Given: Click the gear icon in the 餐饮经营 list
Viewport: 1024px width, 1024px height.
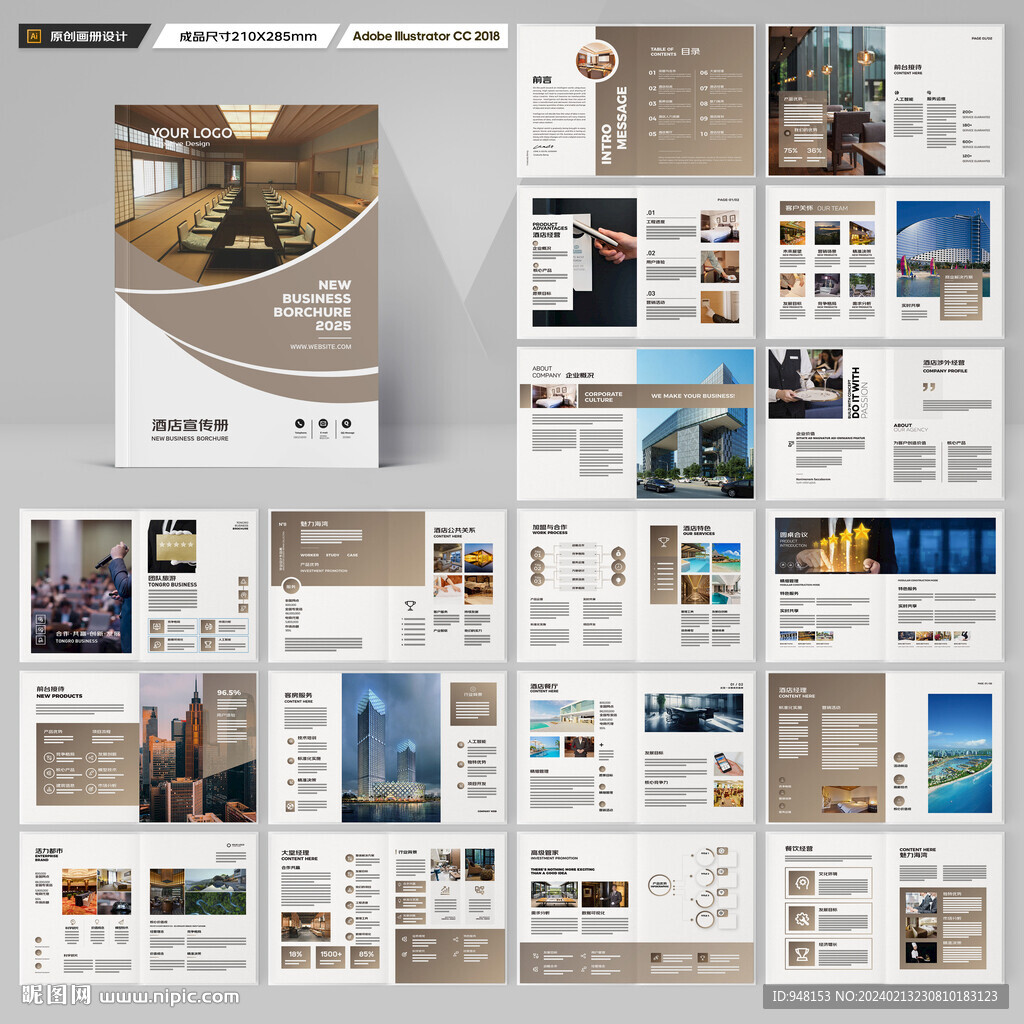Looking at the screenshot, I should click(x=802, y=919).
